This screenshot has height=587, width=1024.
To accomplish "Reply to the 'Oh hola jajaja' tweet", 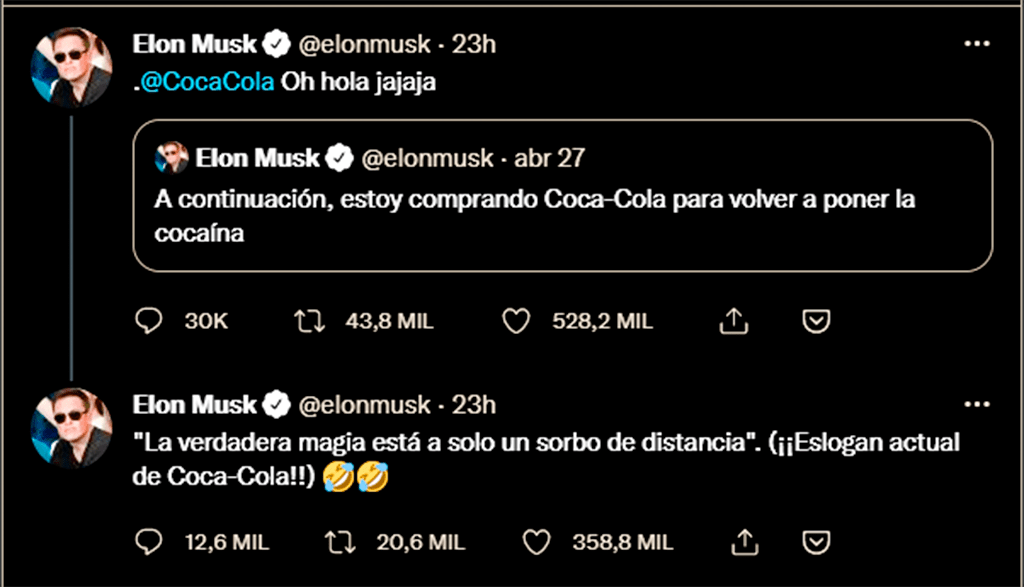I will click(148, 321).
